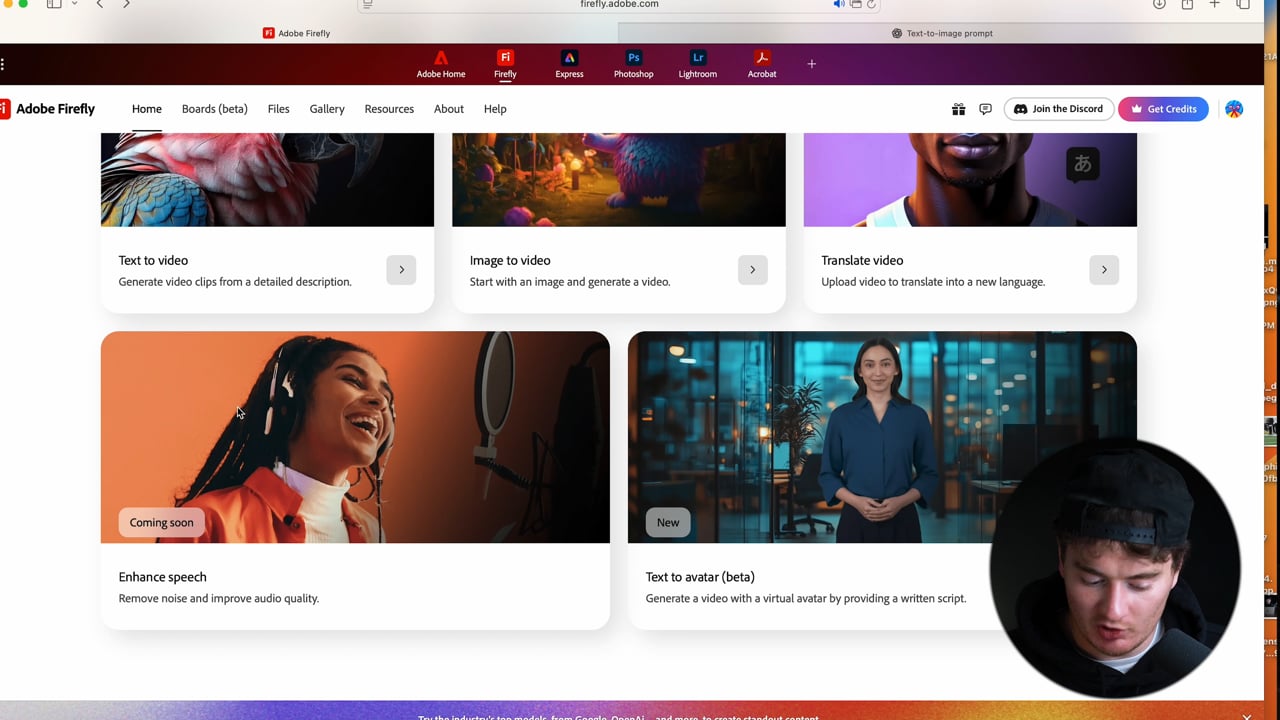Open the Enhance speech card image
The height and width of the screenshot is (720, 1280).
click(x=355, y=437)
